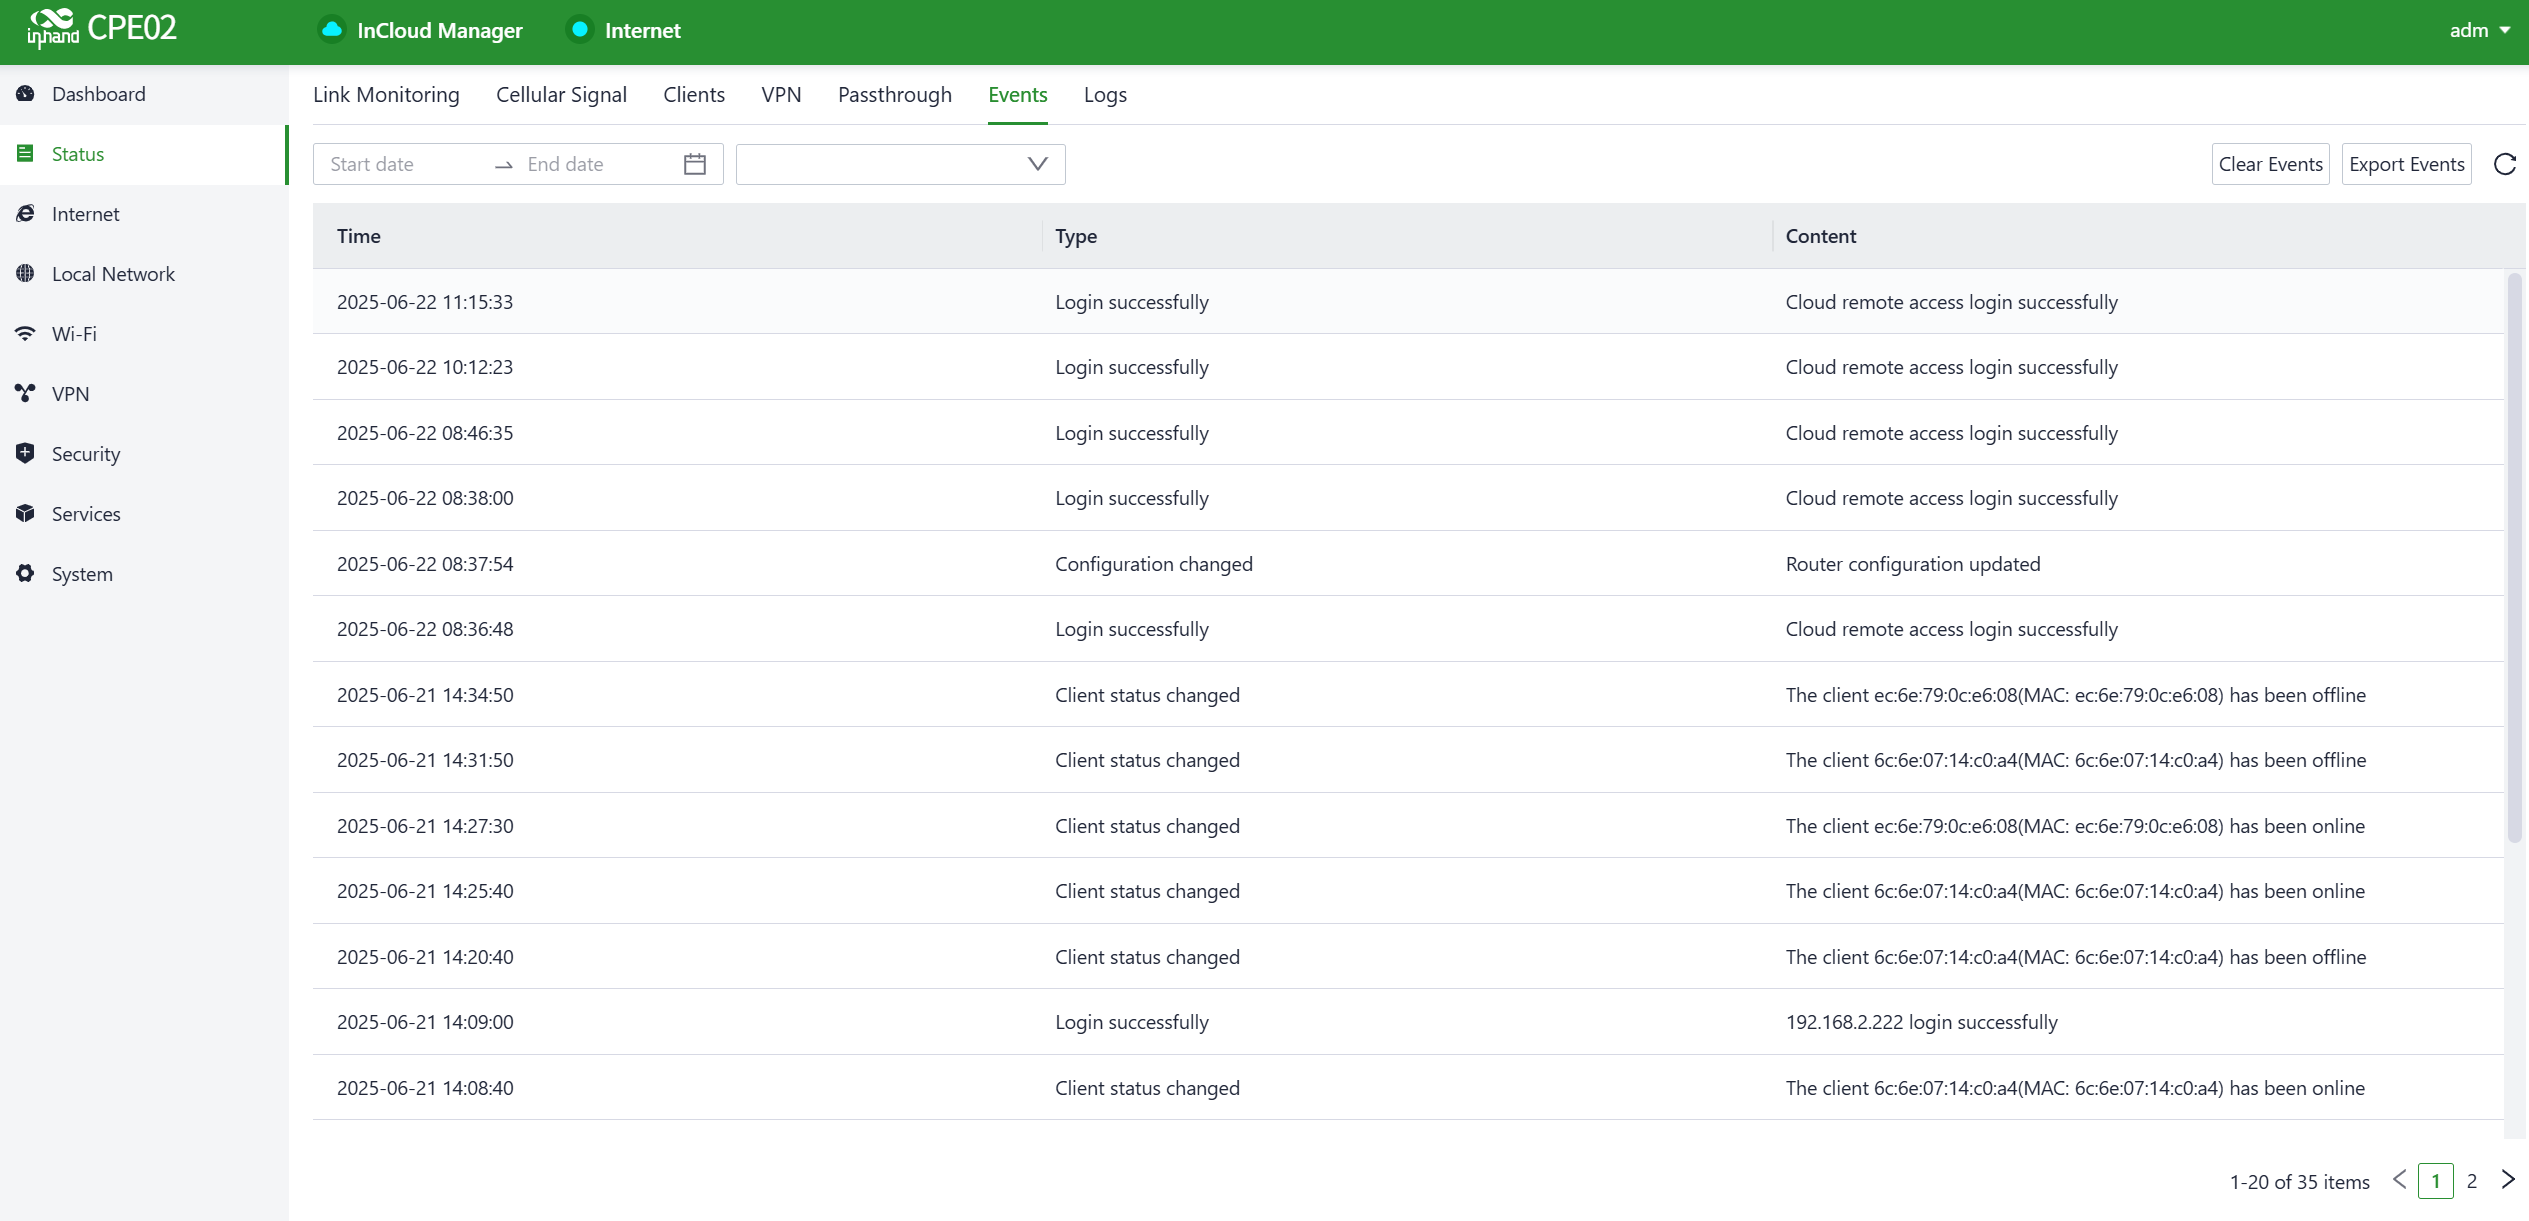Image resolution: width=2529 pixels, height=1221 pixels.
Task: Click the Local Network globe icon
Action: click(x=26, y=274)
